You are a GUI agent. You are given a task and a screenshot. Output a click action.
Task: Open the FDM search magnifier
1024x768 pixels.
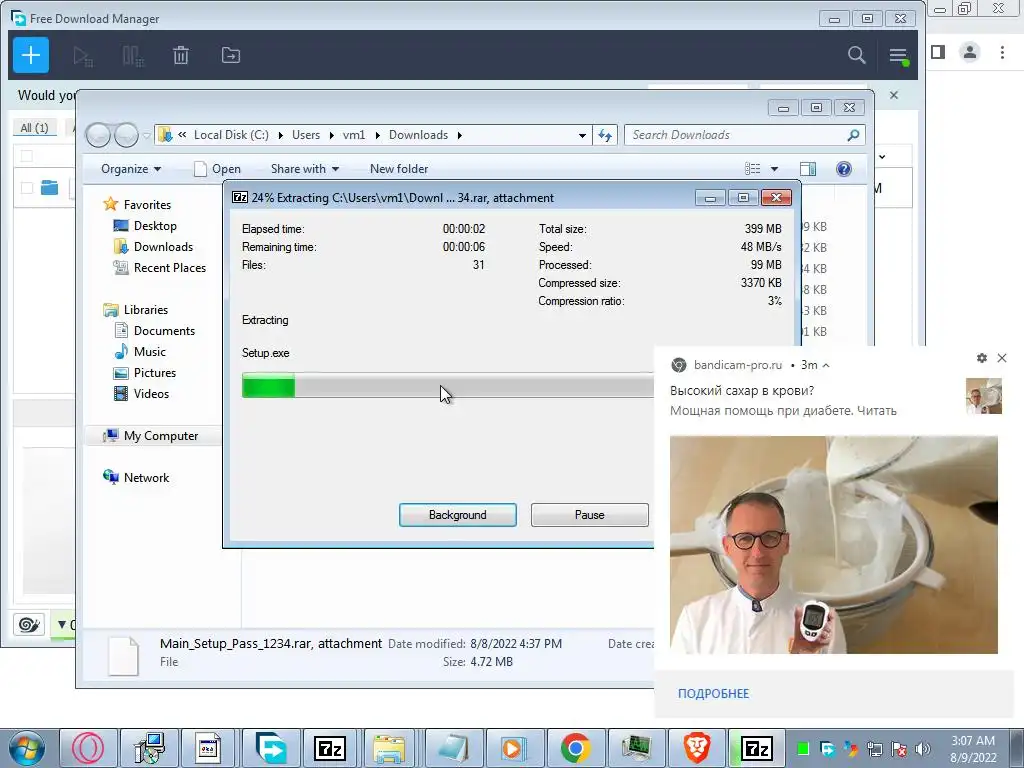[x=856, y=56]
